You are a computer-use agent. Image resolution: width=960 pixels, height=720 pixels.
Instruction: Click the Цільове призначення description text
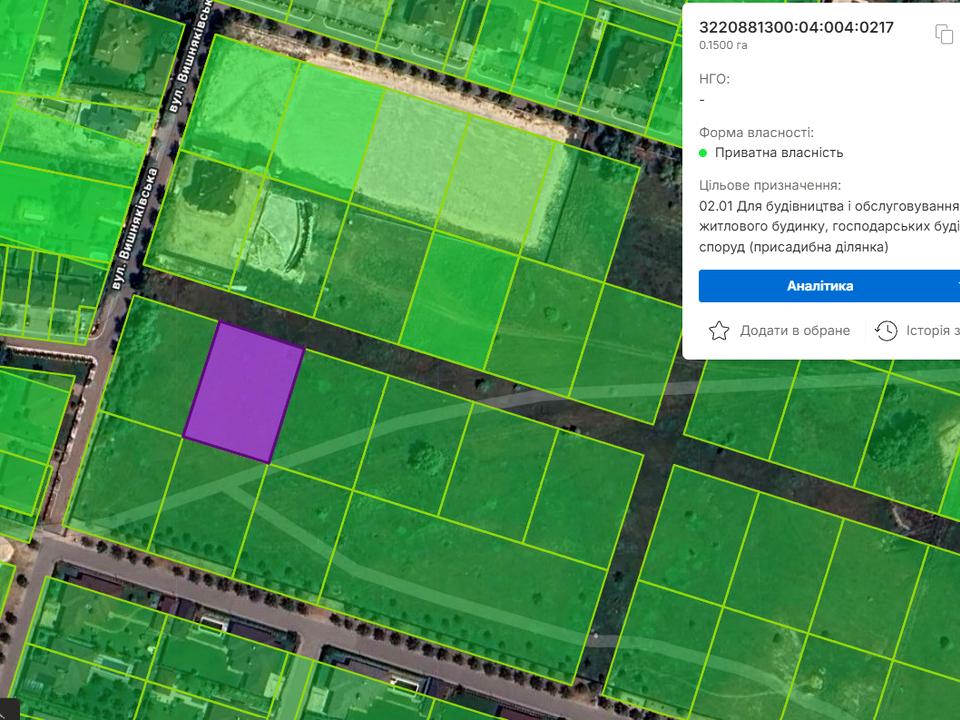(828, 226)
